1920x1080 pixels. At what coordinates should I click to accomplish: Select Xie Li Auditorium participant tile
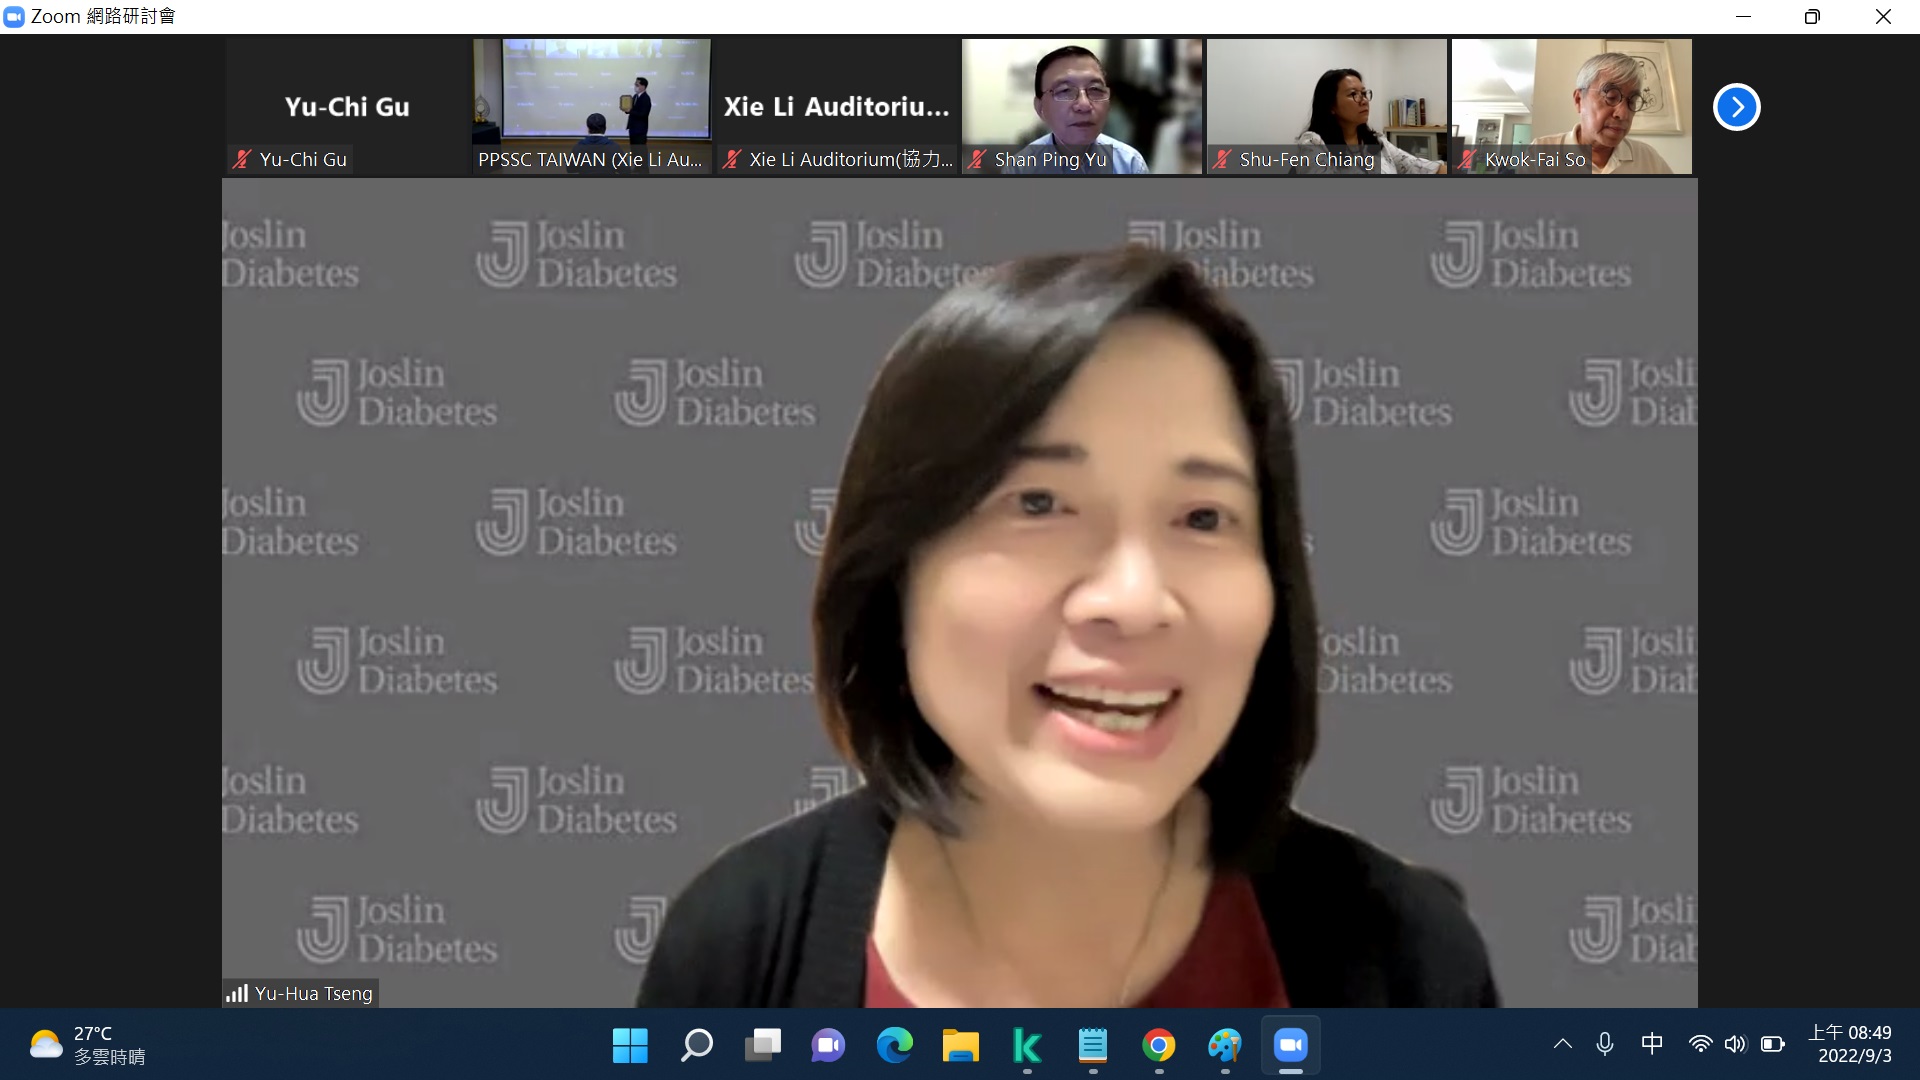837,107
